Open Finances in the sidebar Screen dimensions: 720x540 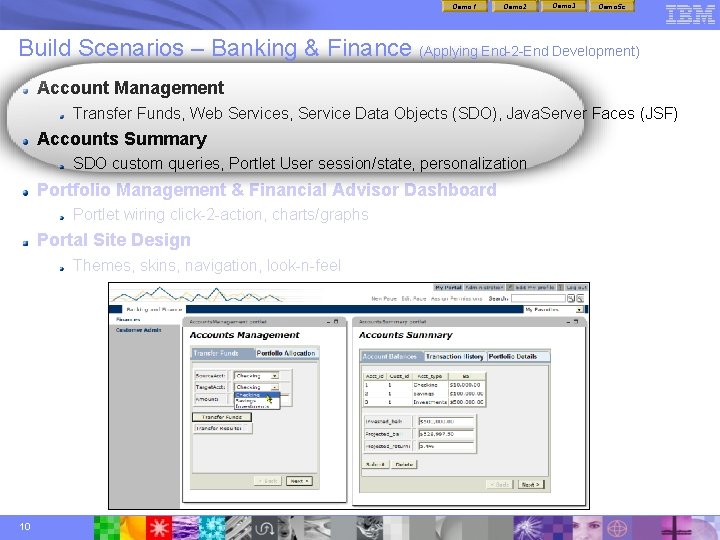128,320
